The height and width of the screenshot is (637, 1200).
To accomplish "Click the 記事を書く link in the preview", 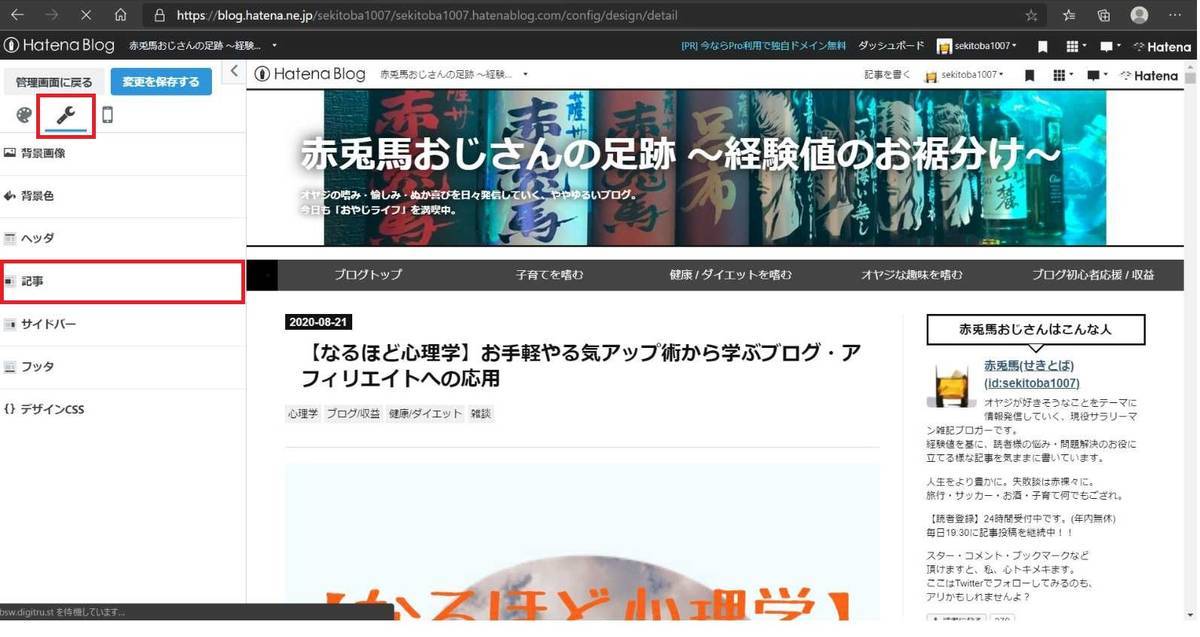I will (x=888, y=75).
